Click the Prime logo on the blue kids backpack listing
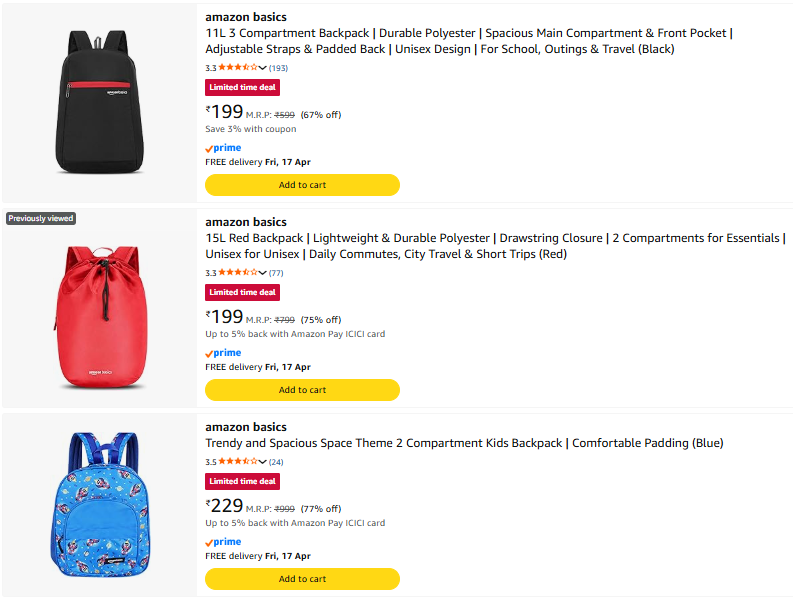The image size is (793, 599). 223,542
